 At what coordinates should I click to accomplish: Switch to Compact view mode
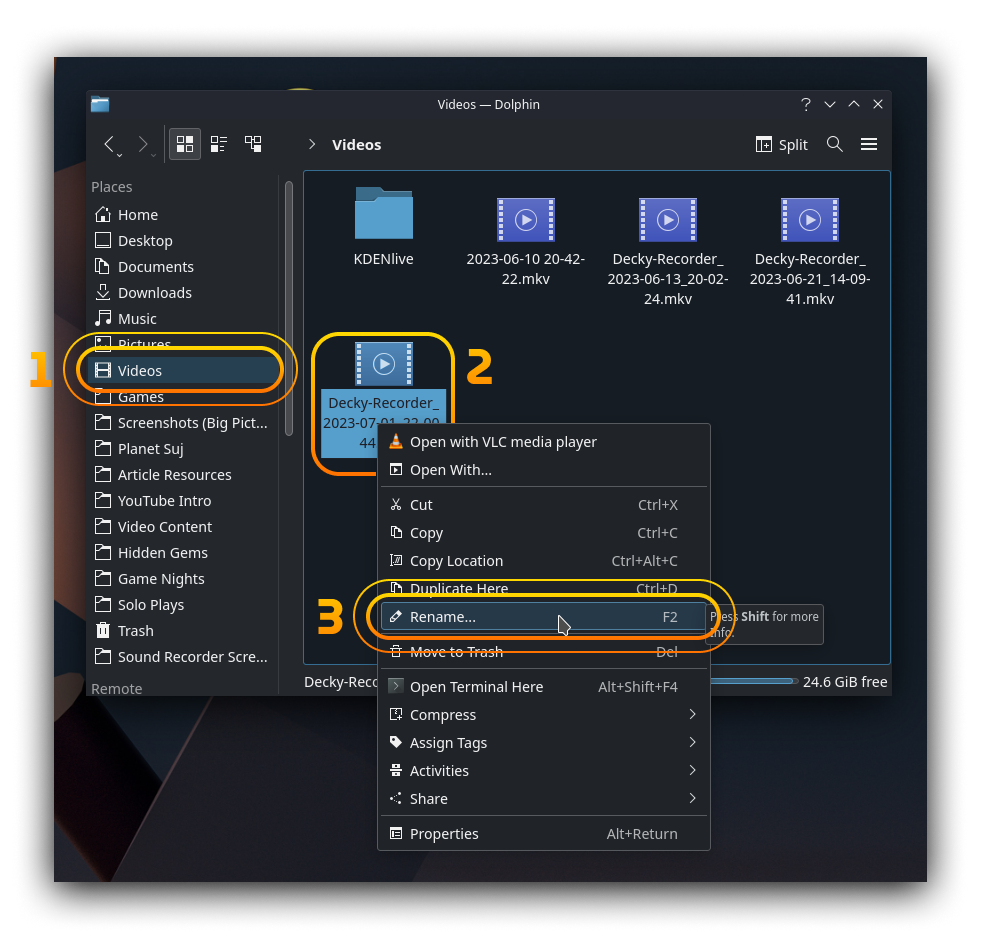pyautogui.click(x=219, y=145)
